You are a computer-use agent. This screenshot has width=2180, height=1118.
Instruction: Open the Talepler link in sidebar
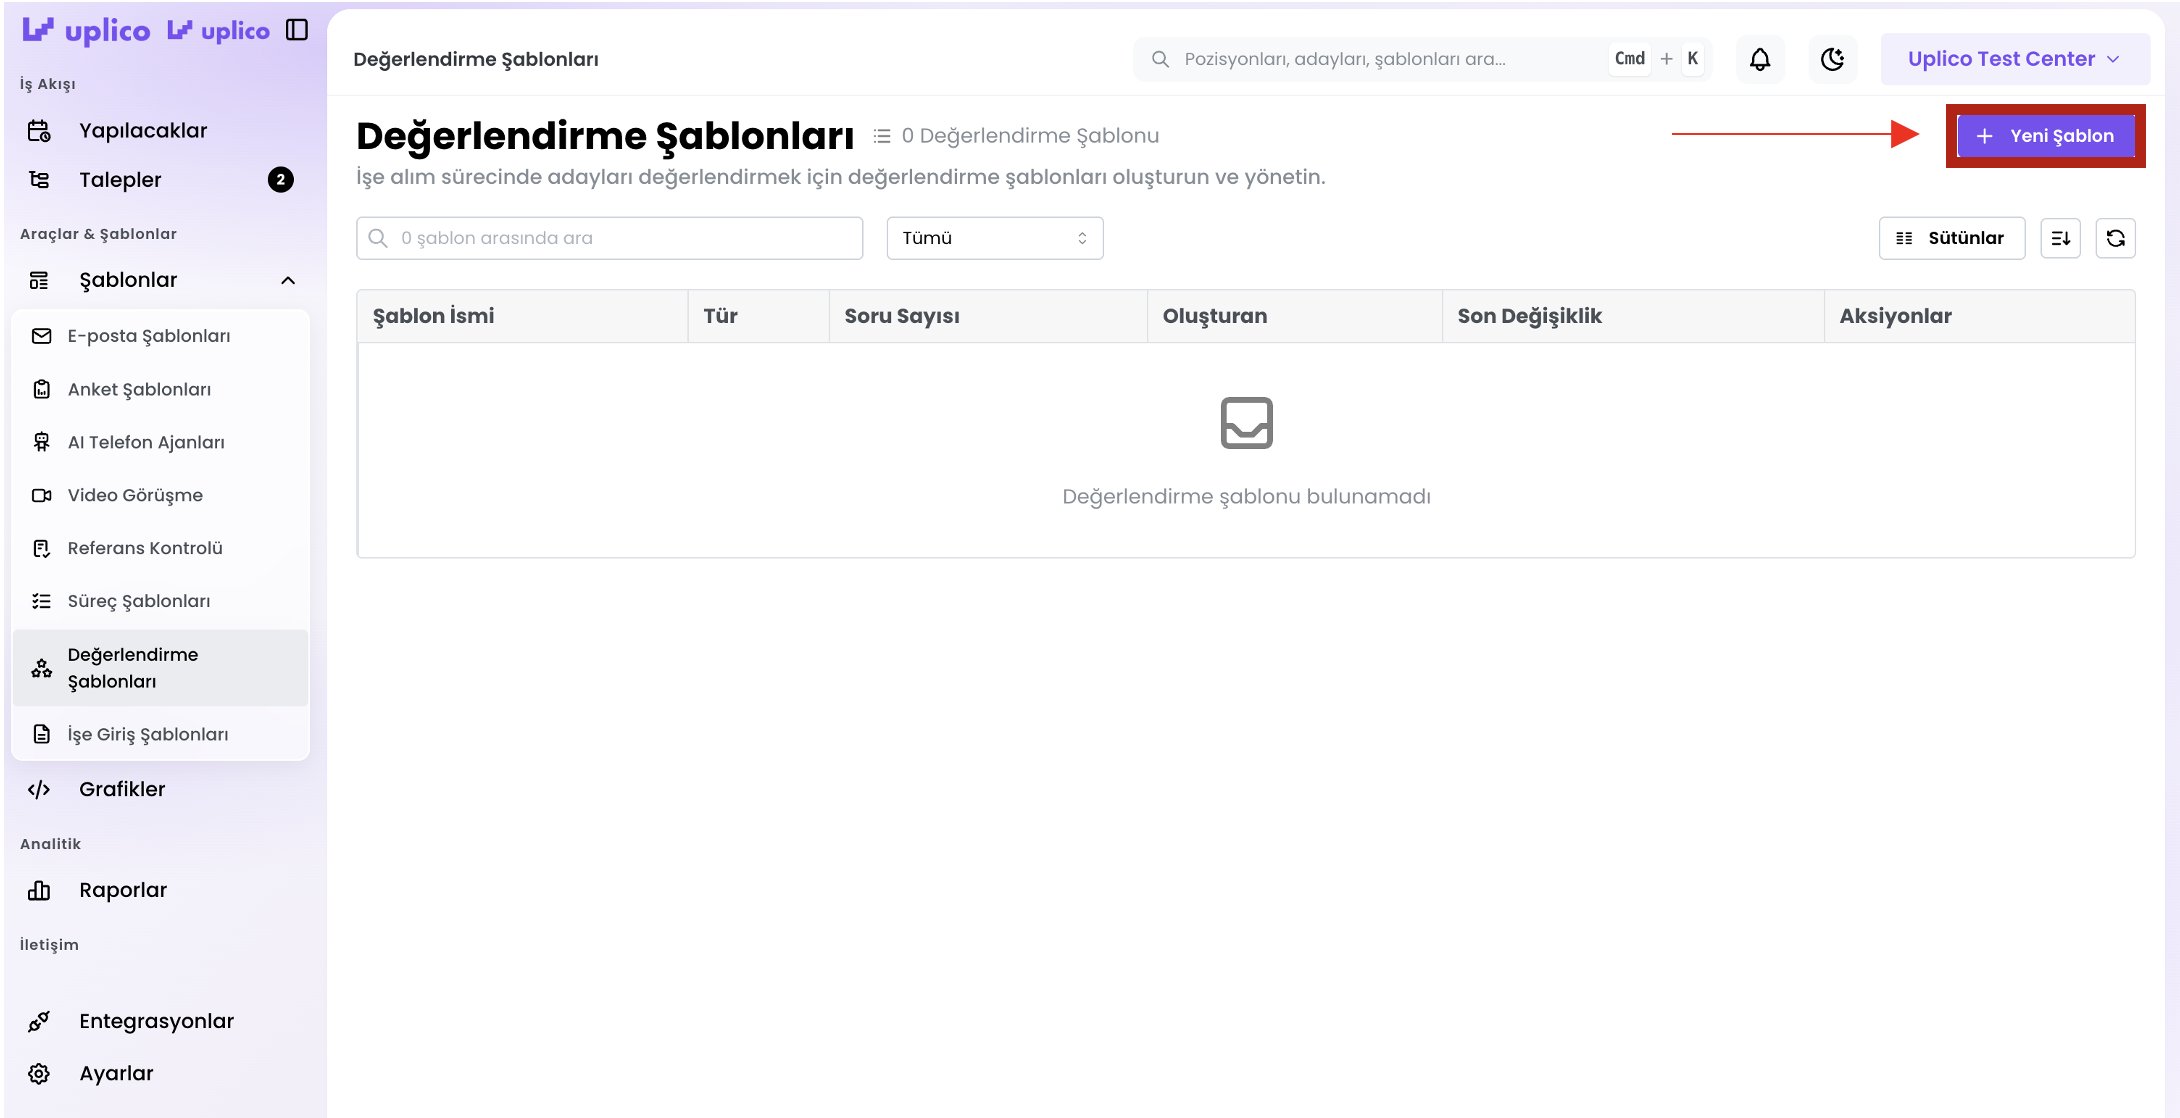point(120,180)
